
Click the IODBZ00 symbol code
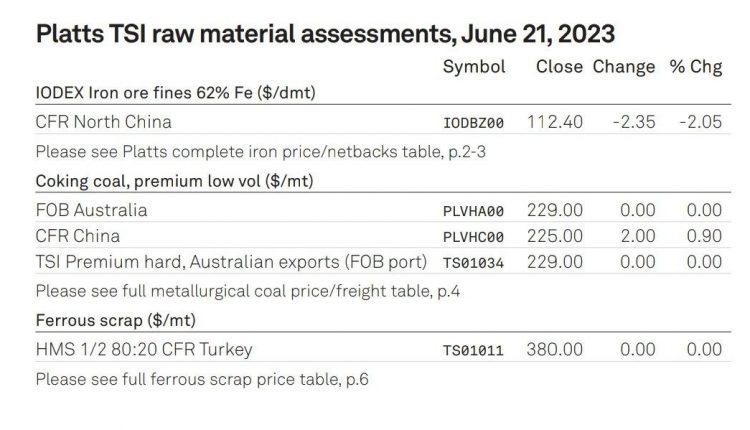473,123
